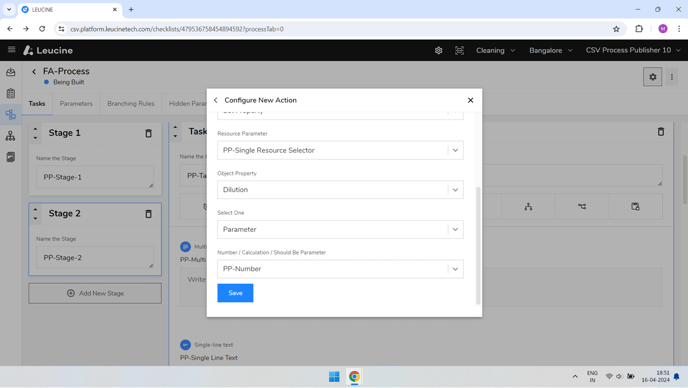Switch to the Branching Rules tab
This screenshot has width=688, height=388.
click(x=131, y=104)
